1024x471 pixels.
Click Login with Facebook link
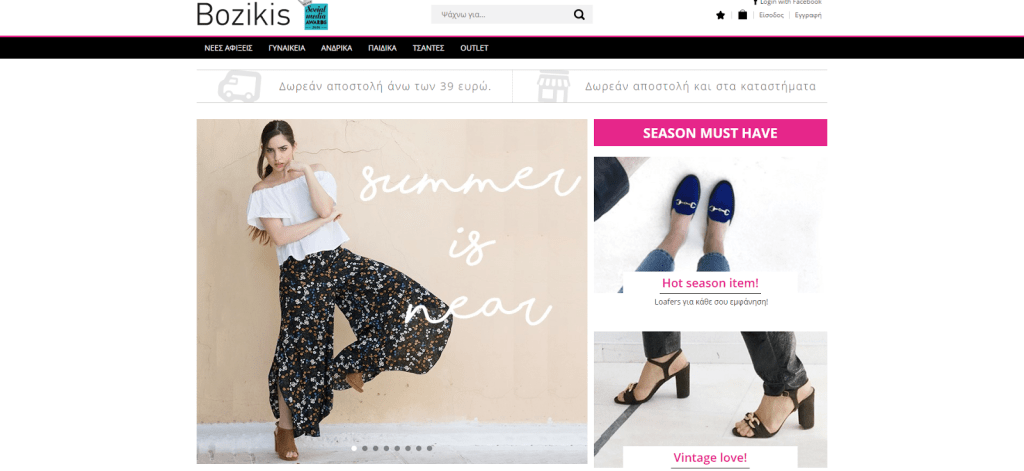(x=790, y=3)
